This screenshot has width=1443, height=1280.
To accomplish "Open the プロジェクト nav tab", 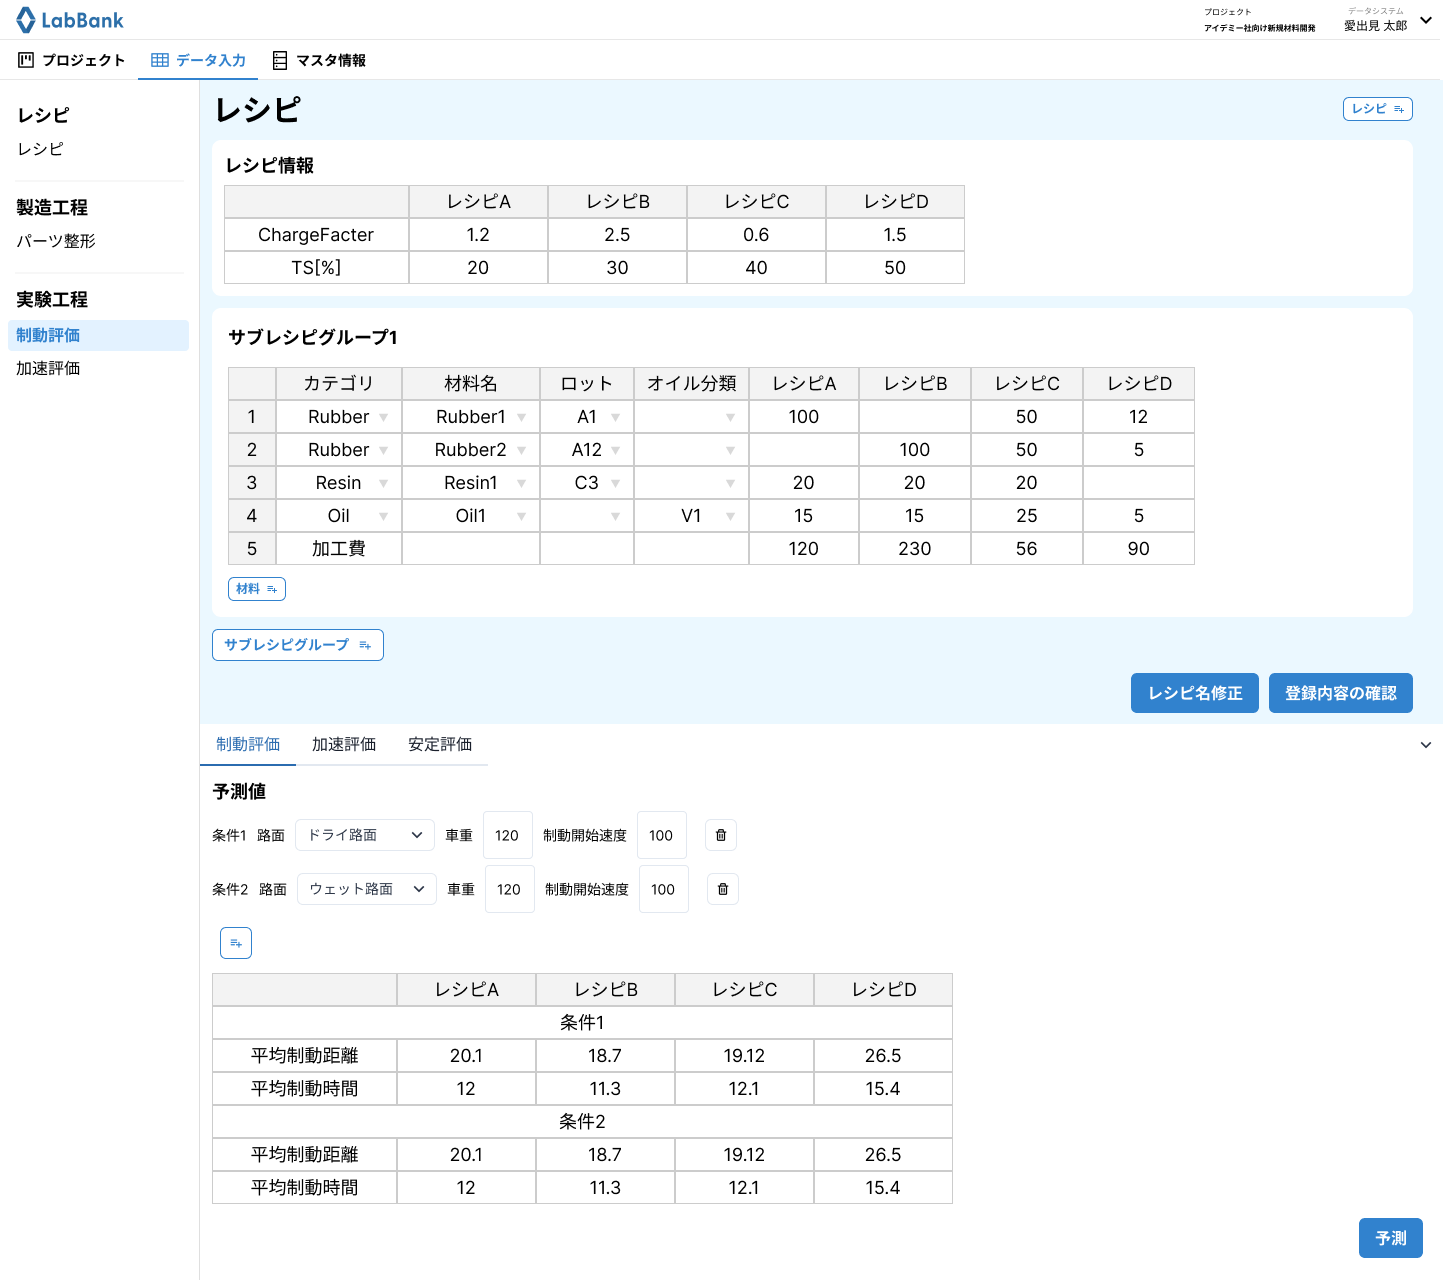I will click(72, 60).
